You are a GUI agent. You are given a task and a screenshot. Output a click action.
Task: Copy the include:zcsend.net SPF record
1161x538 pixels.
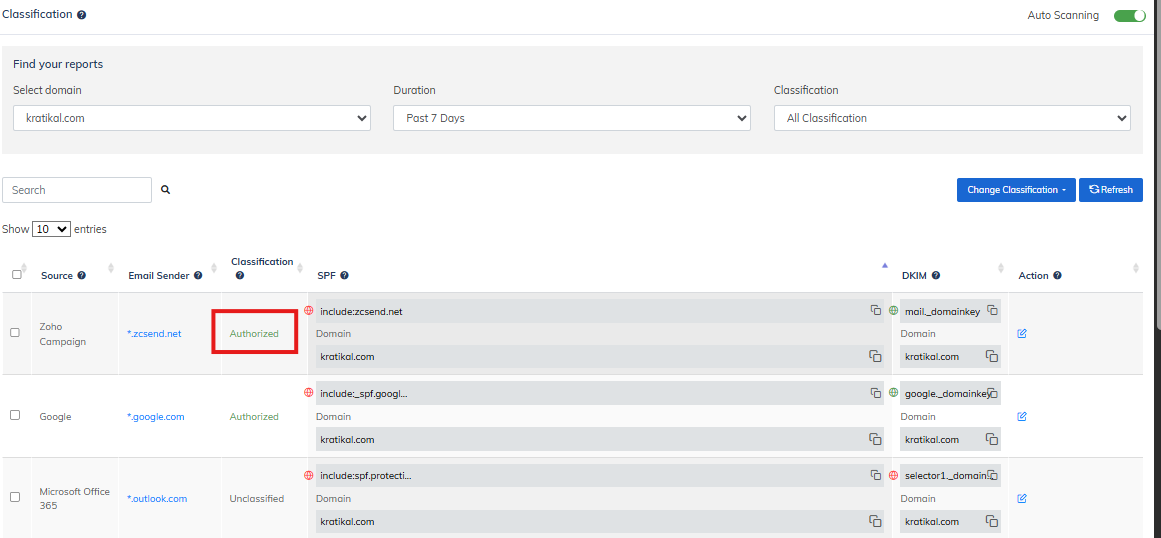point(875,311)
